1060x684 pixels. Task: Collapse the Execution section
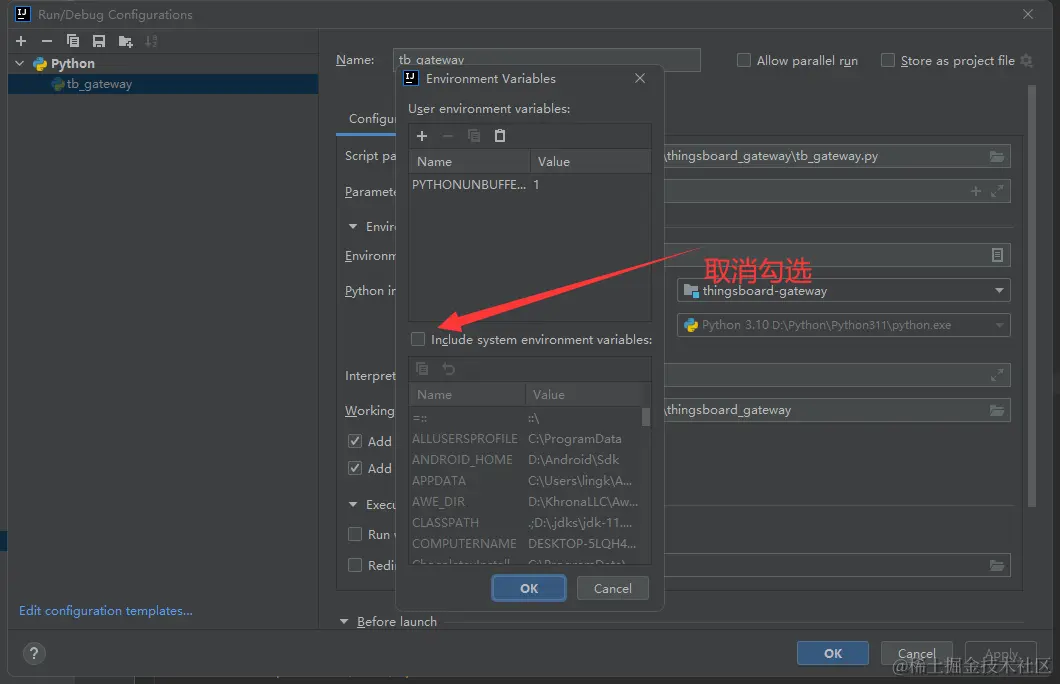(353, 504)
